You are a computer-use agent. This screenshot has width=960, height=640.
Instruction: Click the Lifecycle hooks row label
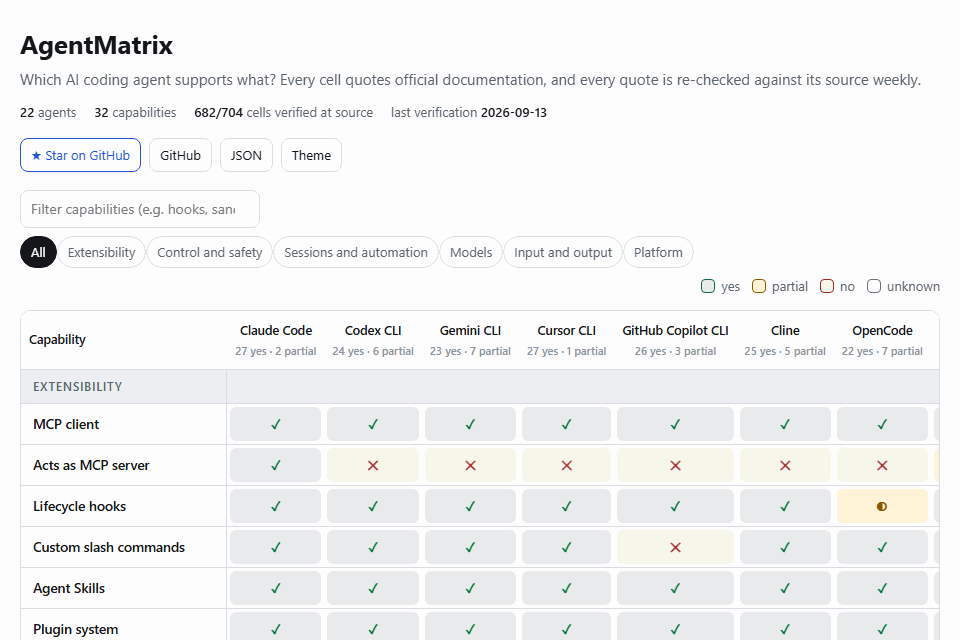(80, 506)
